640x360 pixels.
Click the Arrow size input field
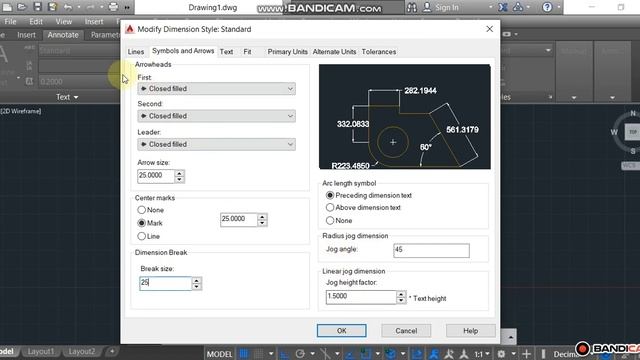pos(156,176)
